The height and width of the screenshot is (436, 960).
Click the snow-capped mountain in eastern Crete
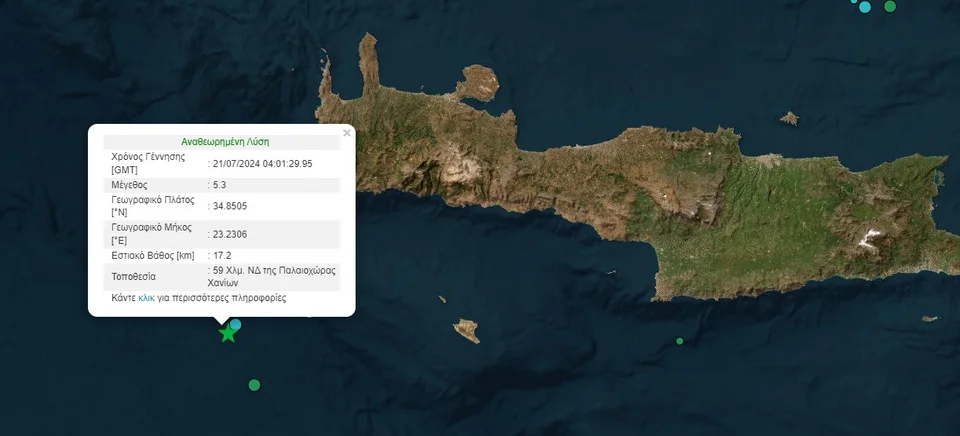[x=872, y=240]
